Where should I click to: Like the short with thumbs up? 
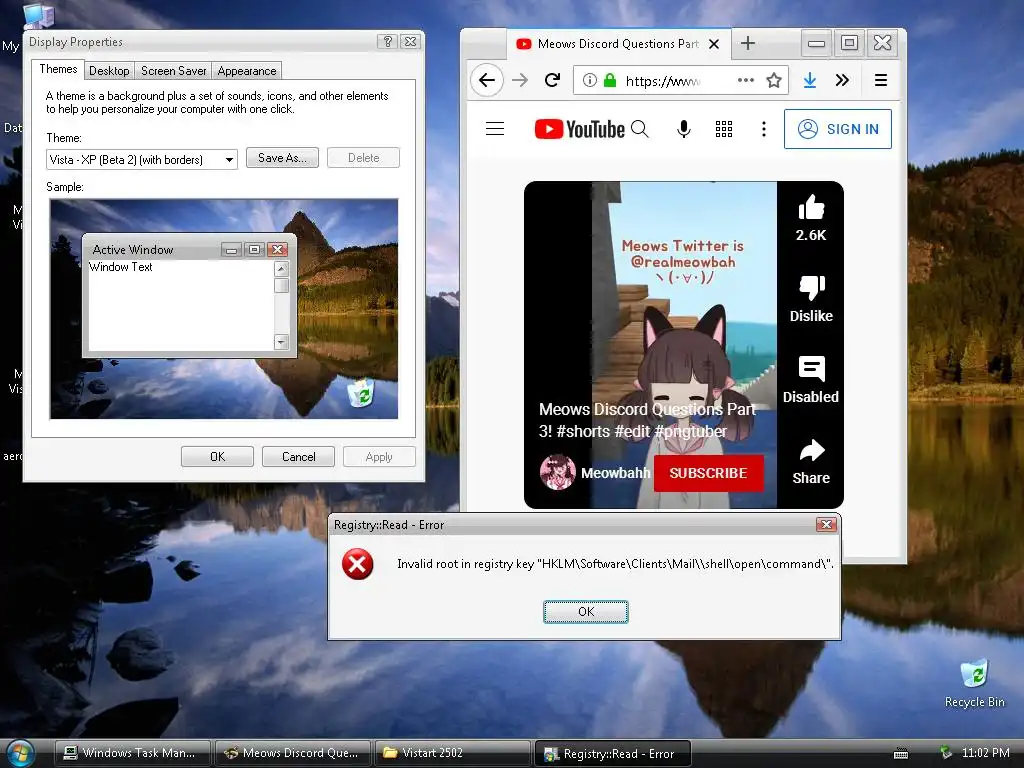[811, 208]
